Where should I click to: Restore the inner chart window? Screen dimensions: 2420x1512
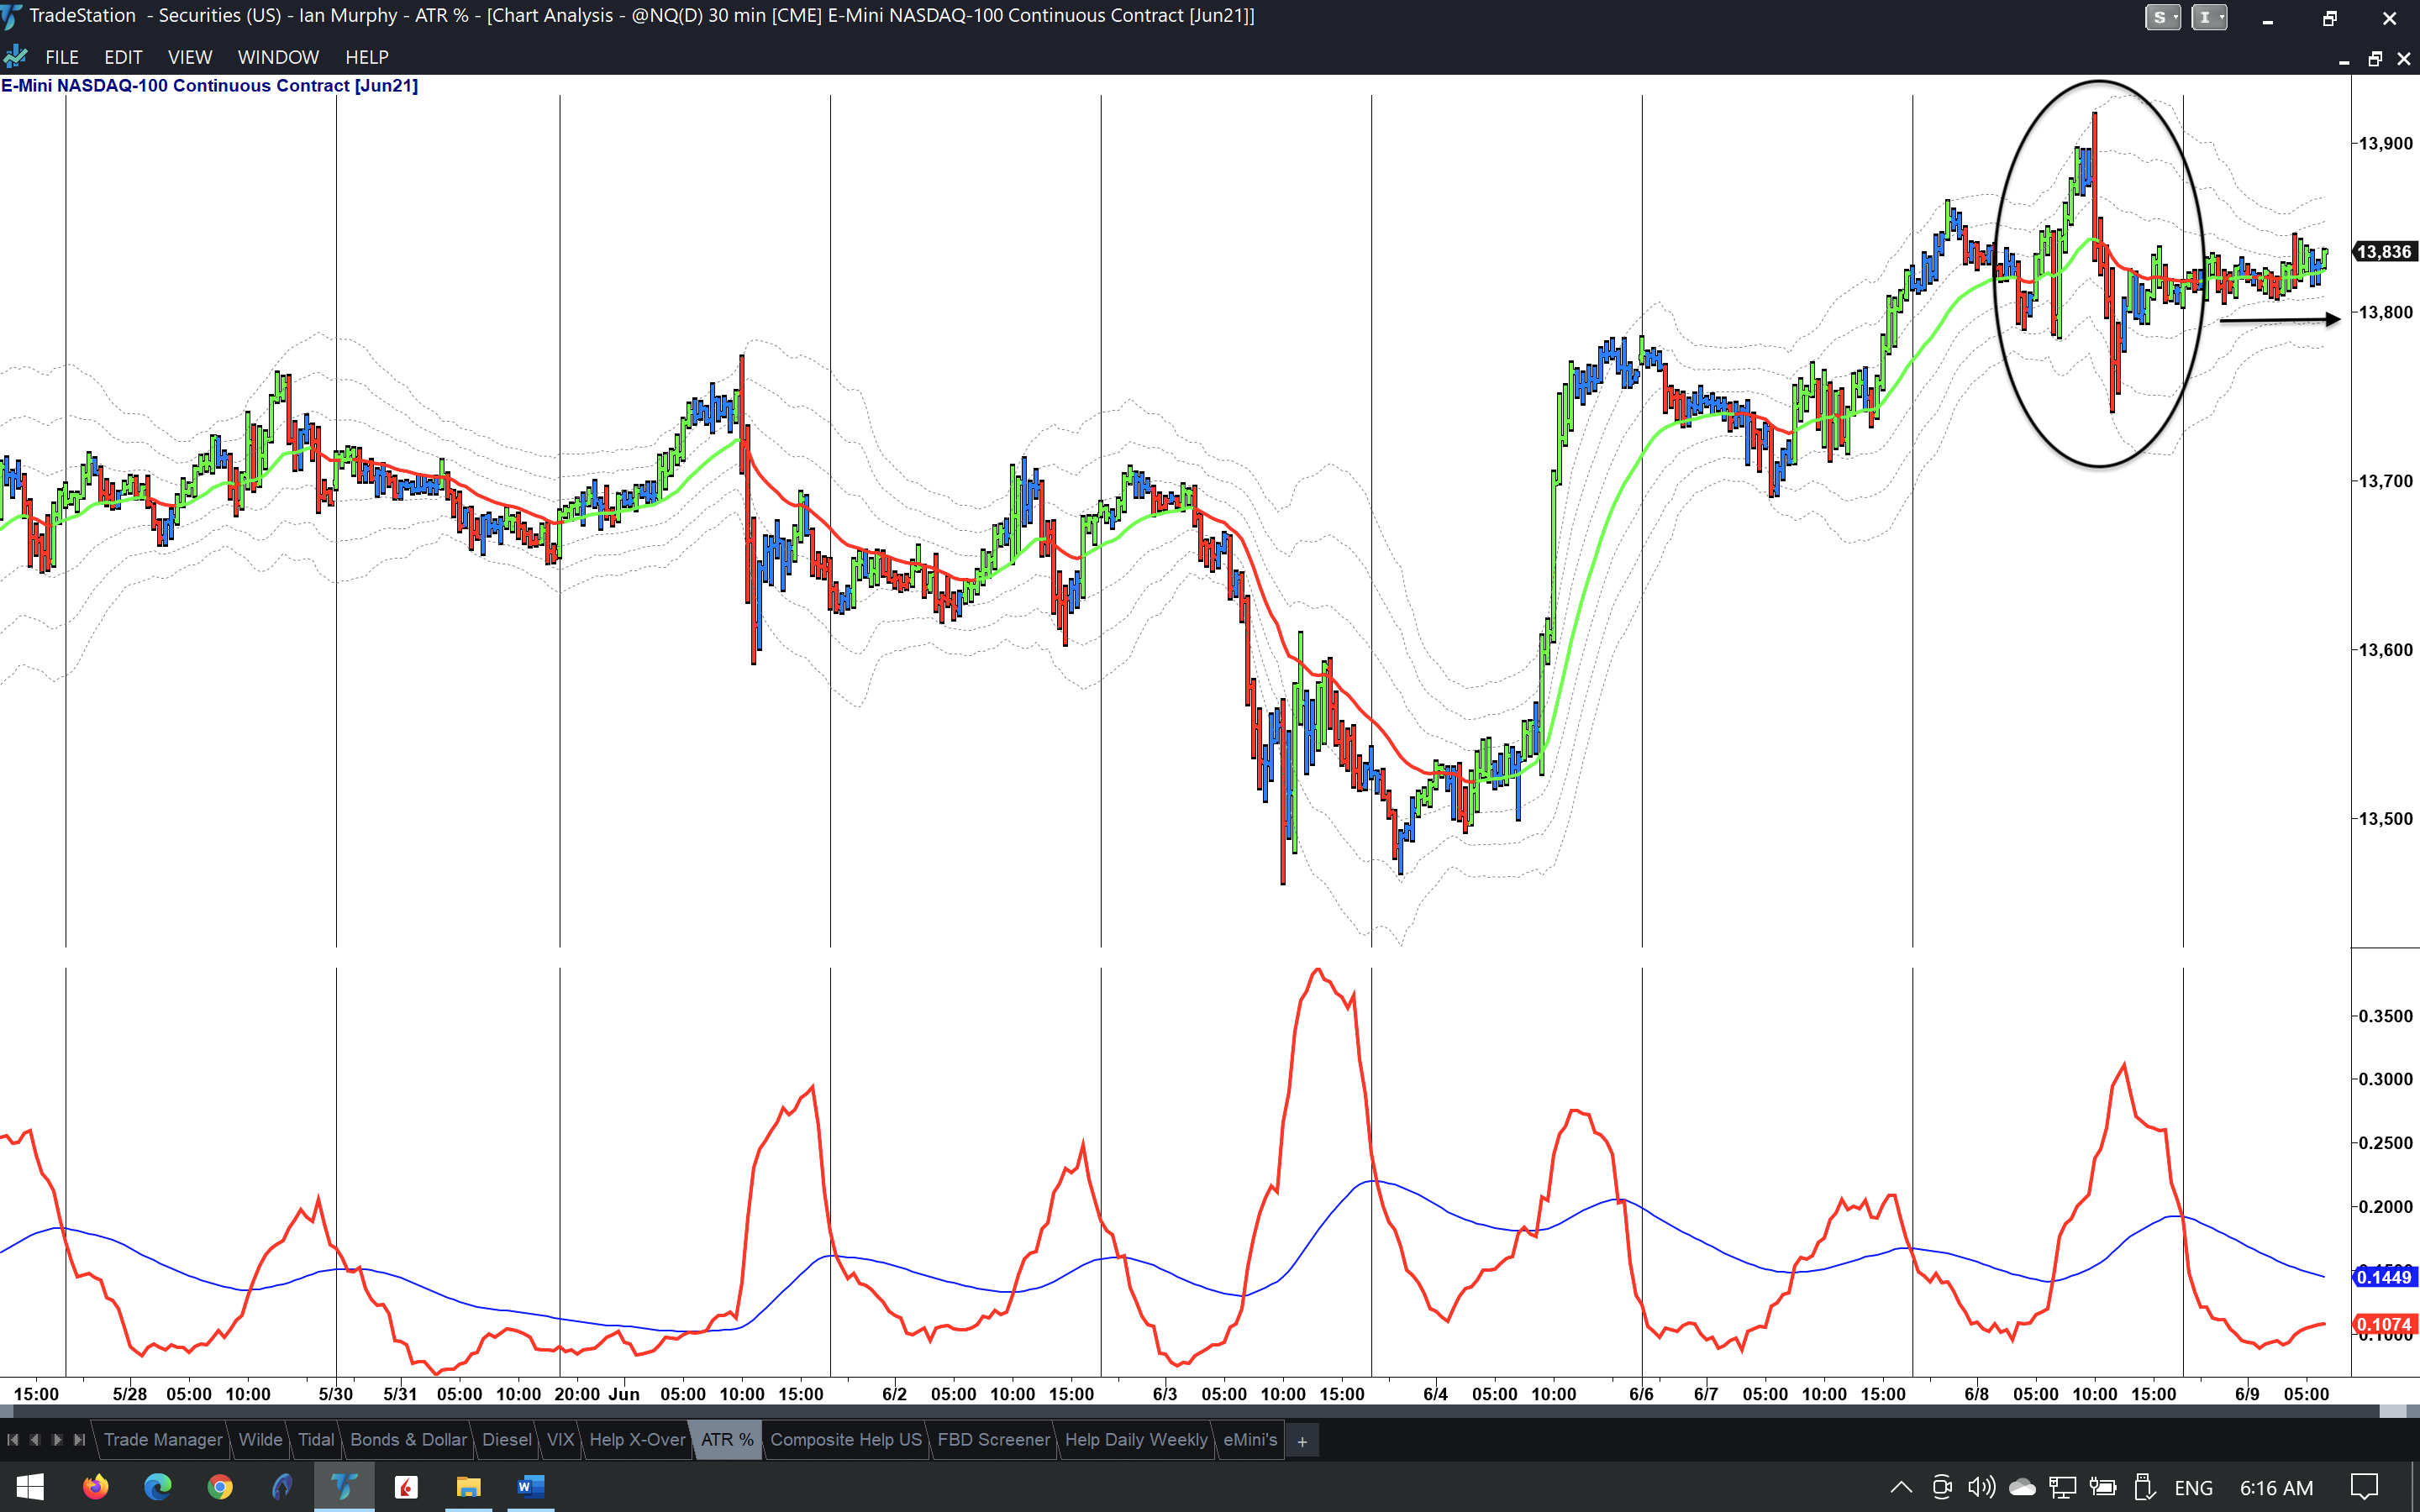point(2375,59)
